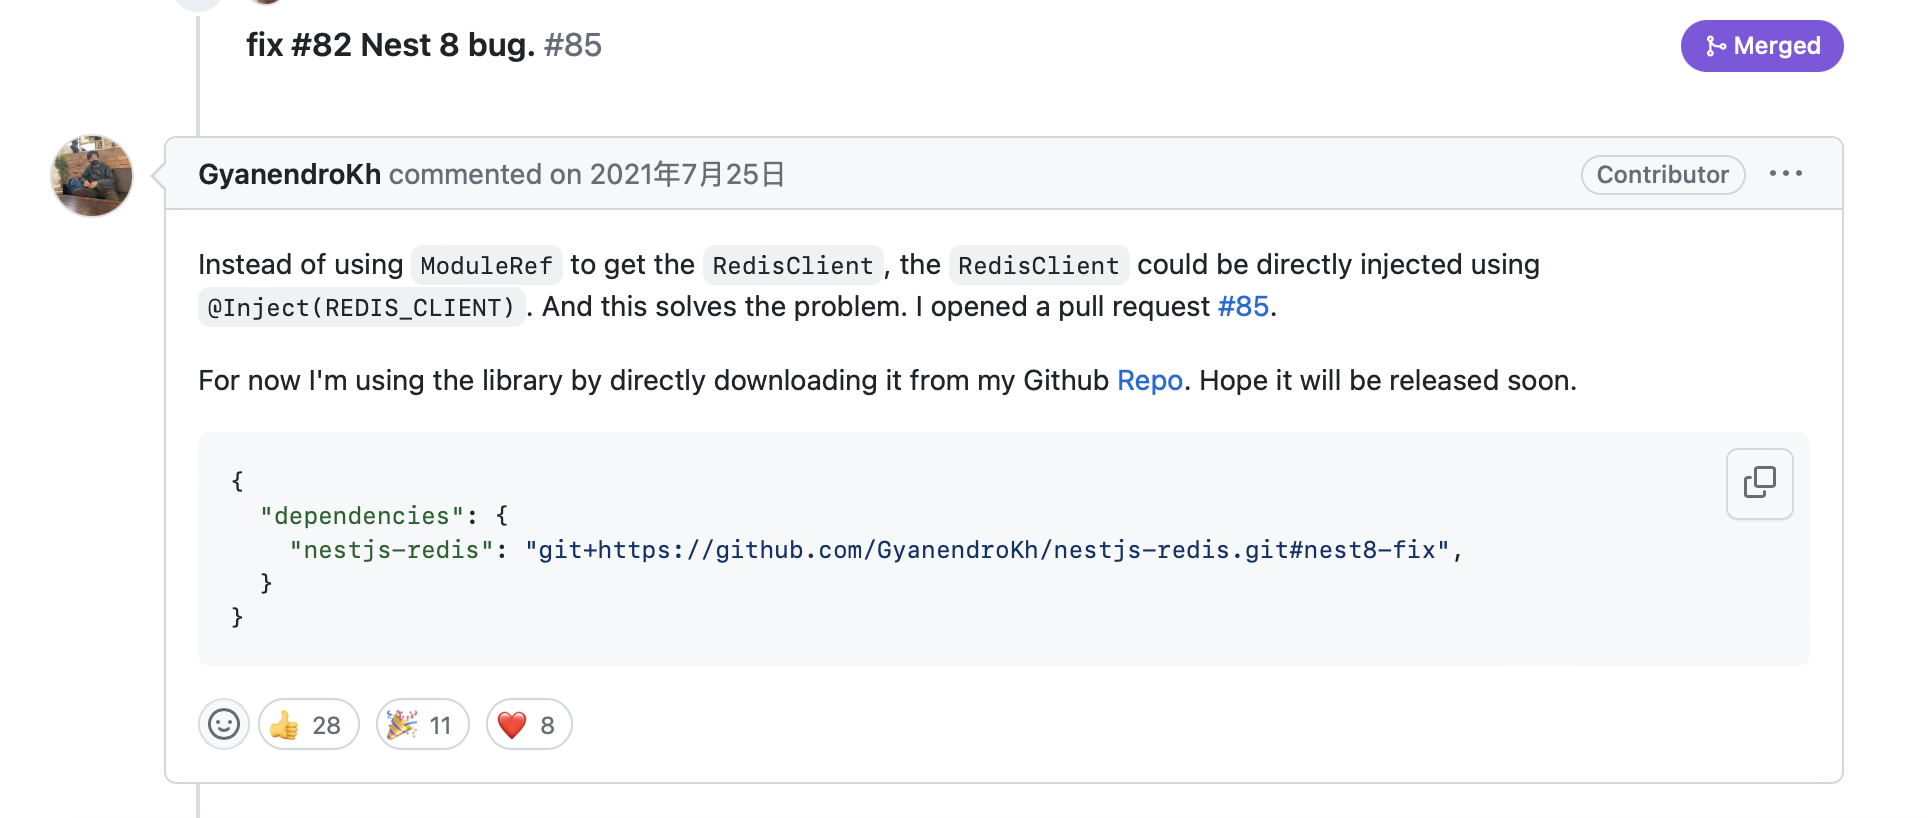Follow the #85 pull request link in comment
The width and height of the screenshot is (1928, 818).
[x=1243, y=306]
